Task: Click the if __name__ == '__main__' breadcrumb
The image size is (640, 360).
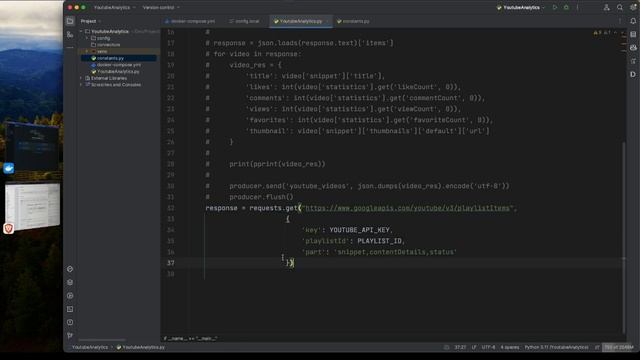Action: coord(190,338)
